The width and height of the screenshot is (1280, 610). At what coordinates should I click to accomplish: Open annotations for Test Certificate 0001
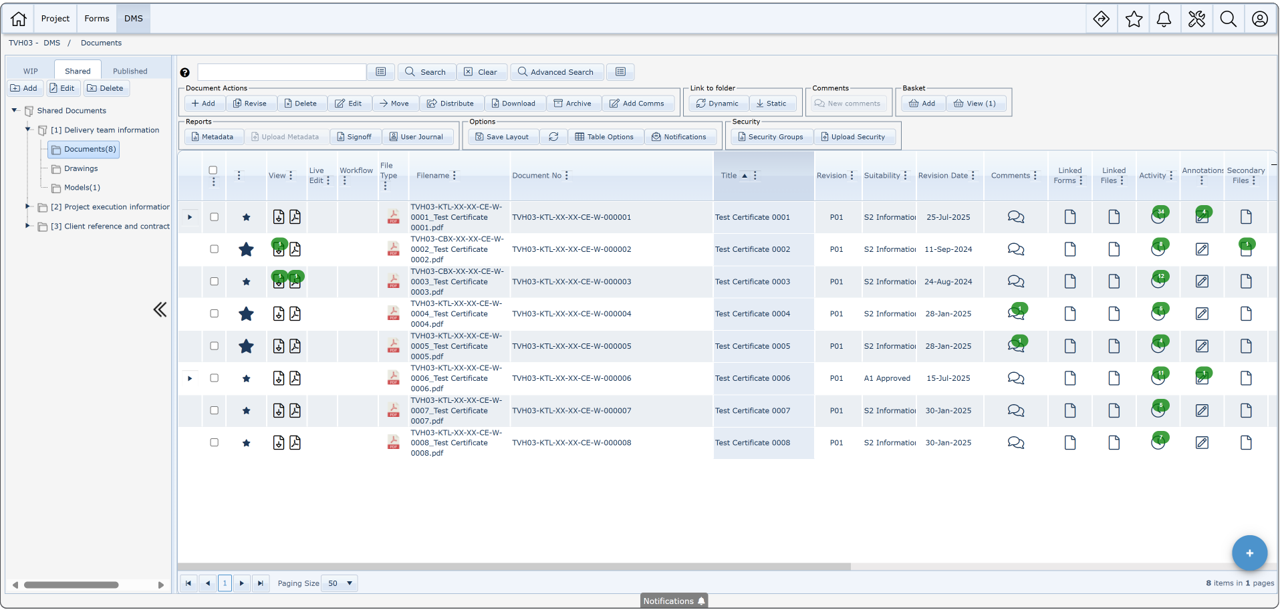(1202, 217)
